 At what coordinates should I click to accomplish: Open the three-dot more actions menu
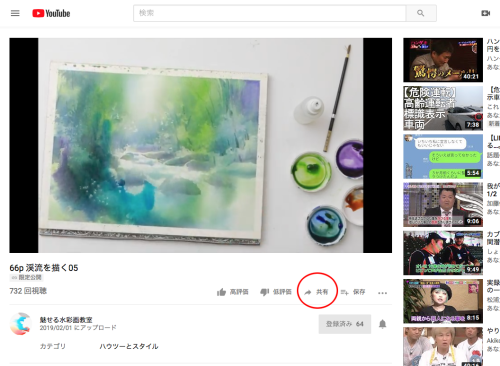[382, 293]
